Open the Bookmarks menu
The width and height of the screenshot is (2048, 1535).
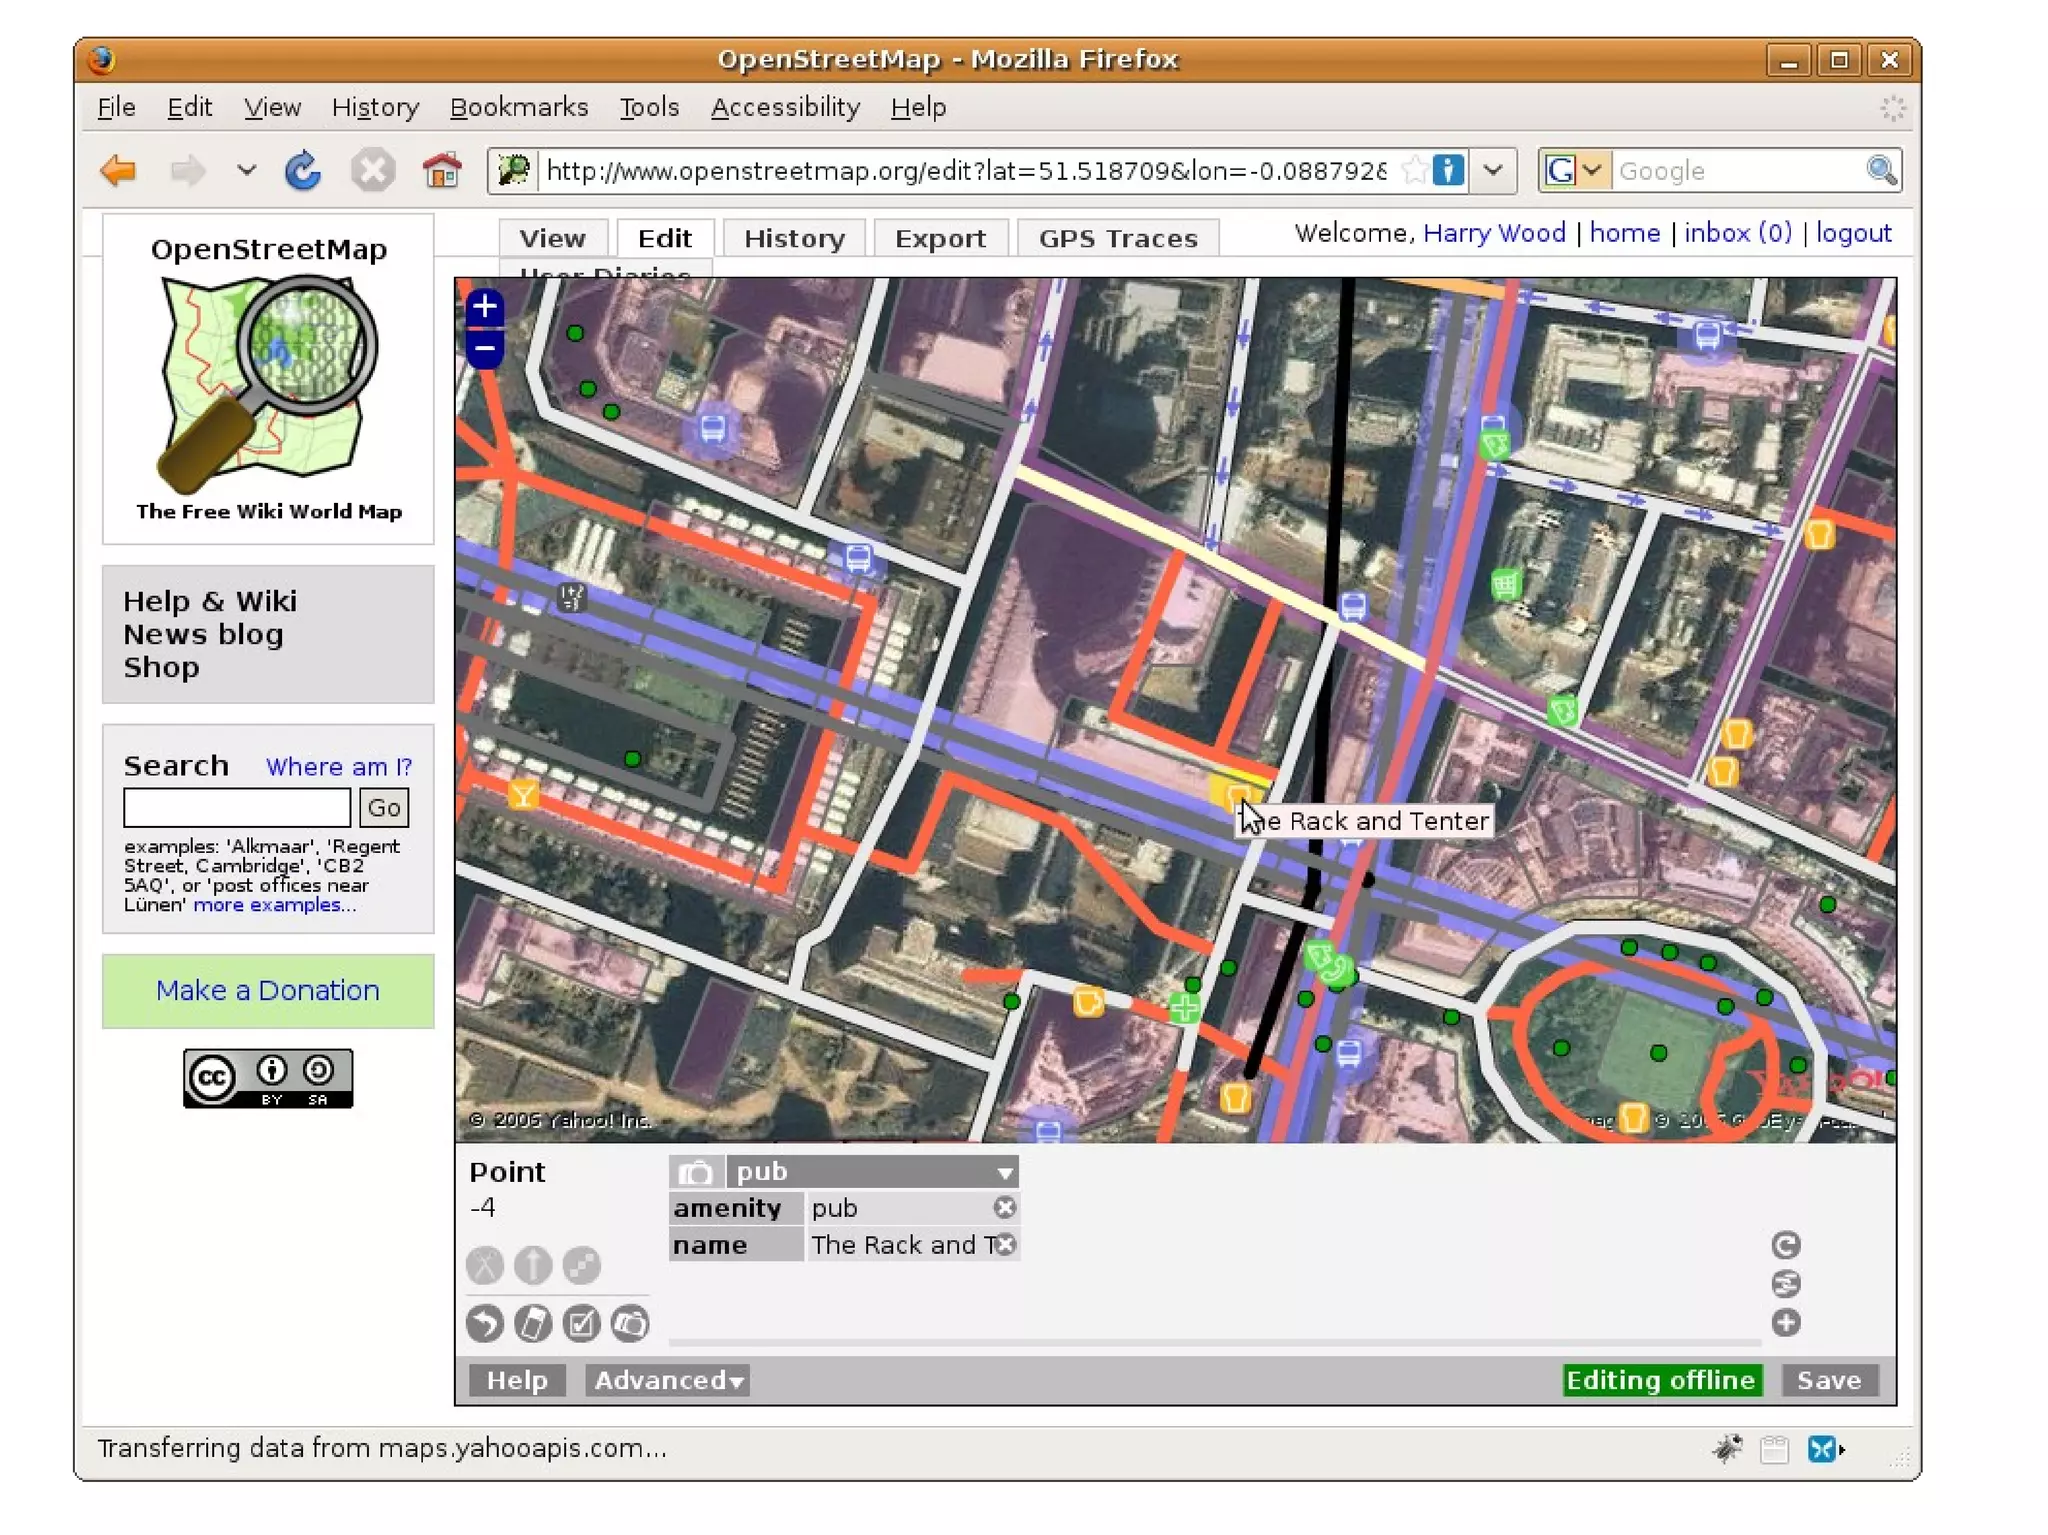click(518, 107)
